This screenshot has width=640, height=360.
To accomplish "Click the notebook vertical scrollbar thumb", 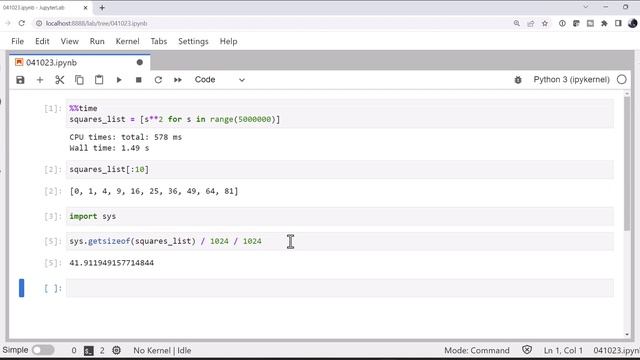I will [x=627, y=163].
